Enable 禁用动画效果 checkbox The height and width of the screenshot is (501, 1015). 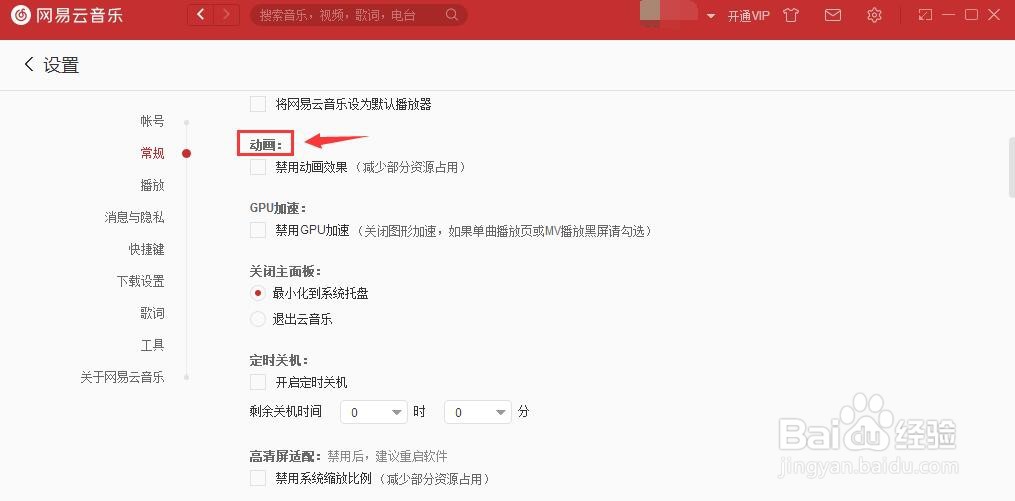(258, 168)
